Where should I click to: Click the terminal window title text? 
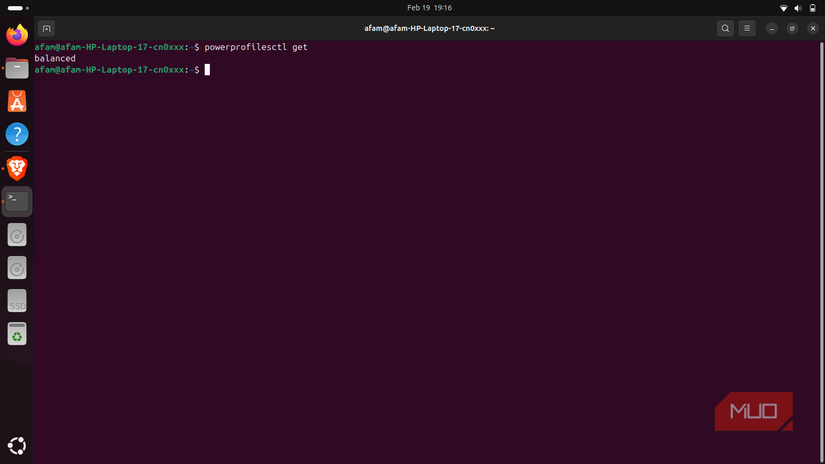coord(429,28)
